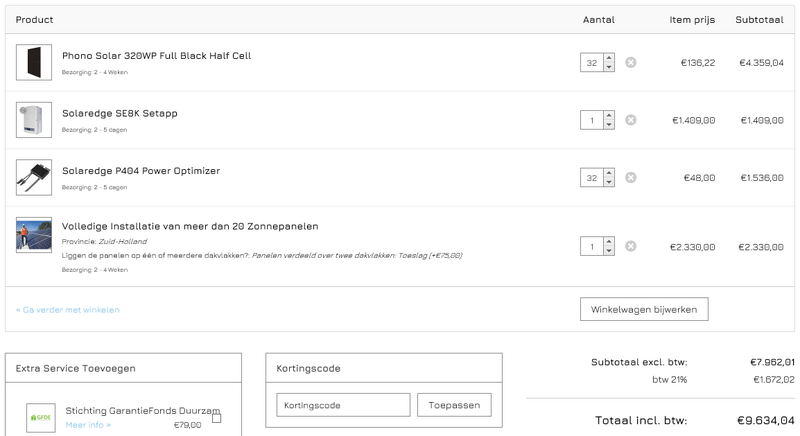
Task: Open Phono Solar panel product thumbnail
Action: (x=34, y=62)
